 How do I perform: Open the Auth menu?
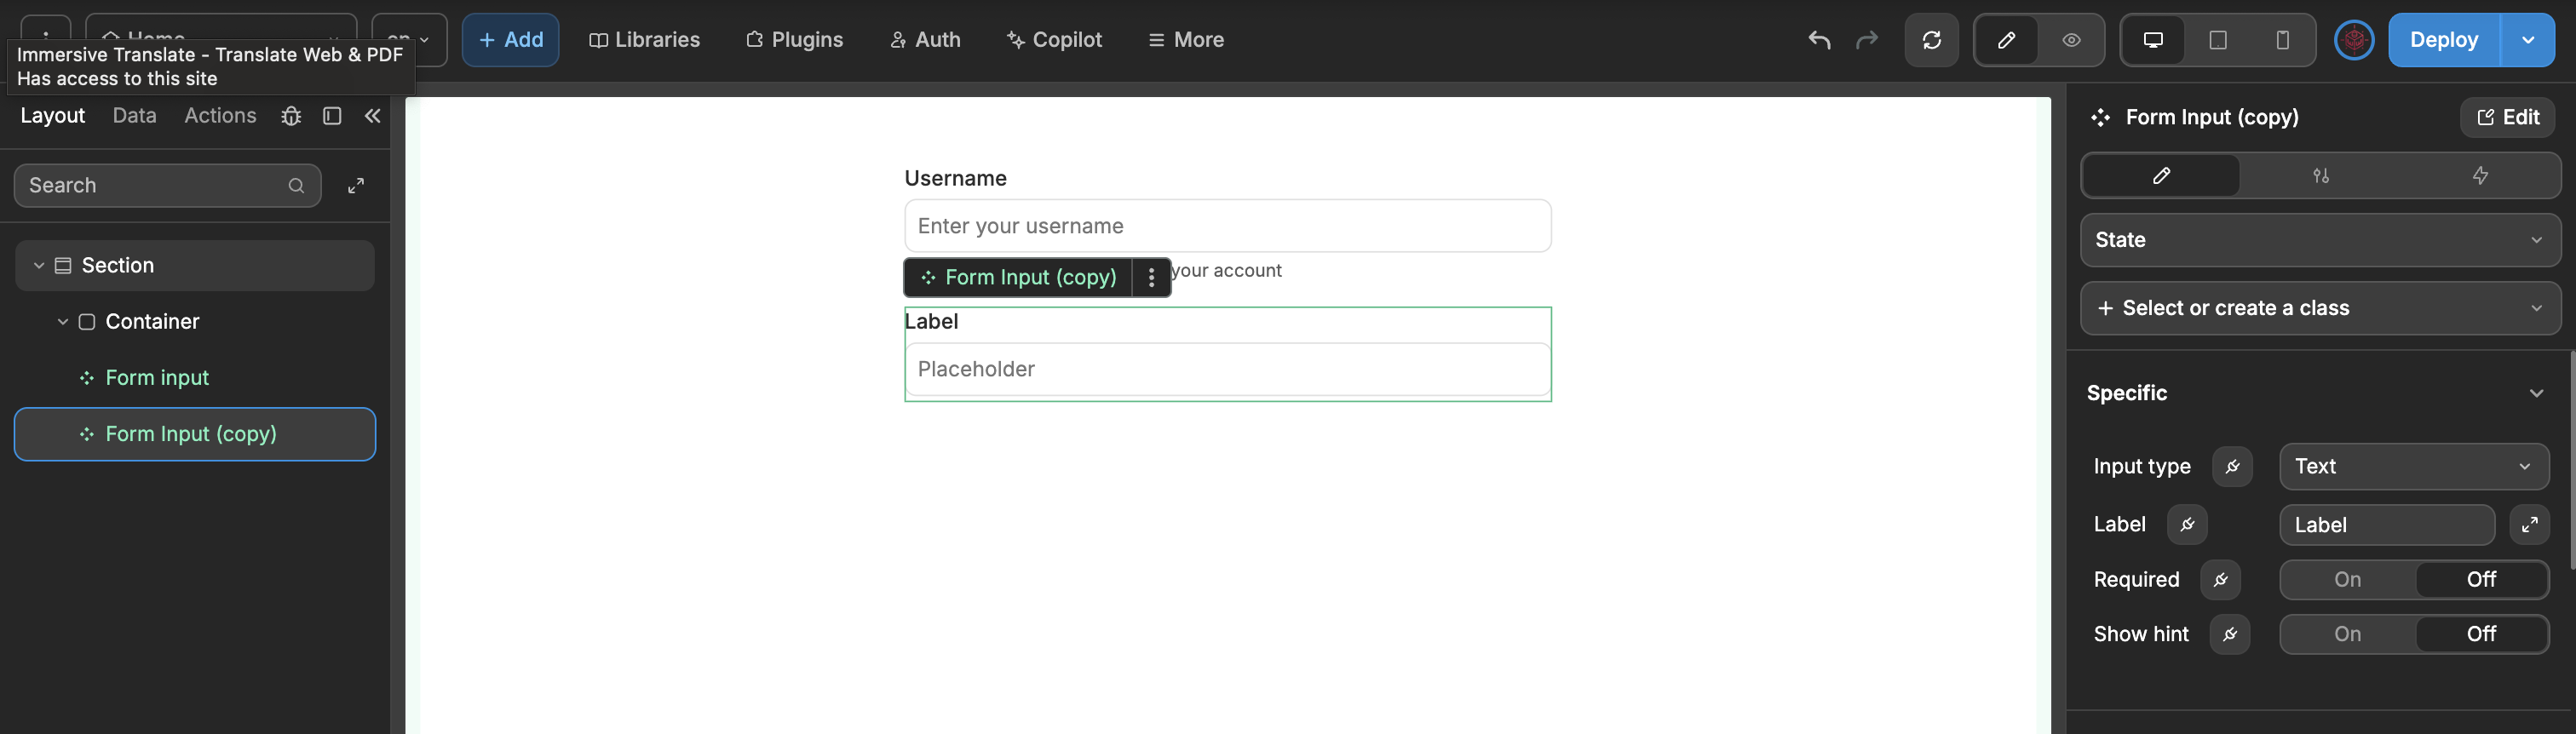925,40
